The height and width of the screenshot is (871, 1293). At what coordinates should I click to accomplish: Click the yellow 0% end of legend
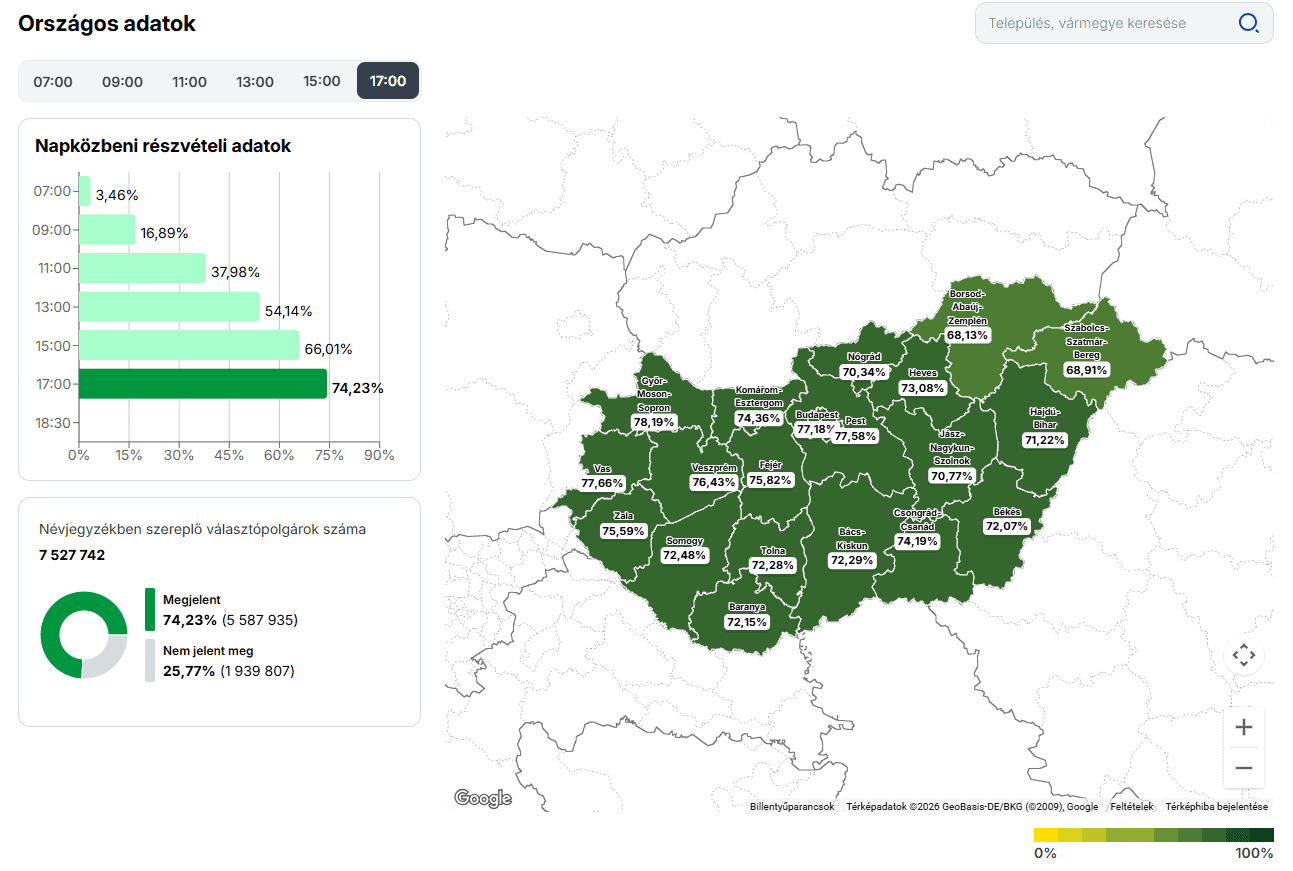[1045, 835]
